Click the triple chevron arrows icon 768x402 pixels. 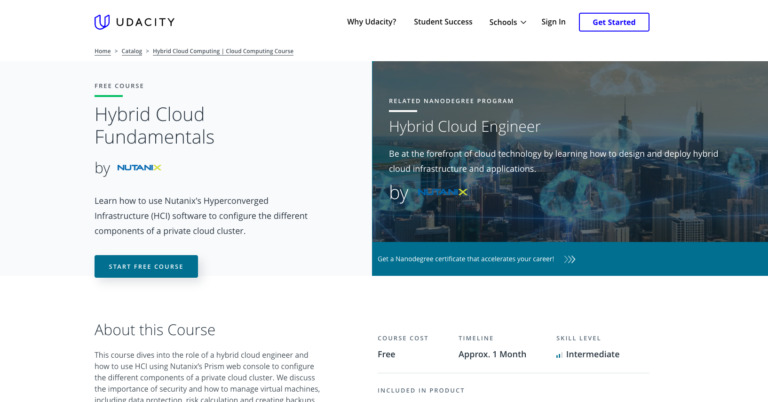569,259
